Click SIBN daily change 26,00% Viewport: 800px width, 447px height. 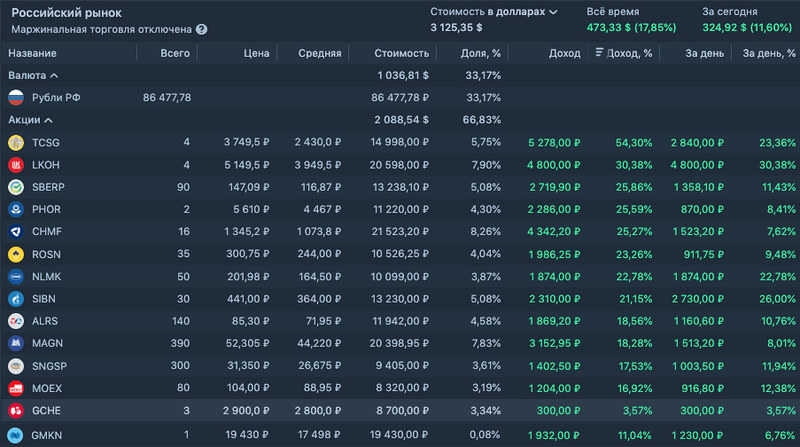click(777, 299)
